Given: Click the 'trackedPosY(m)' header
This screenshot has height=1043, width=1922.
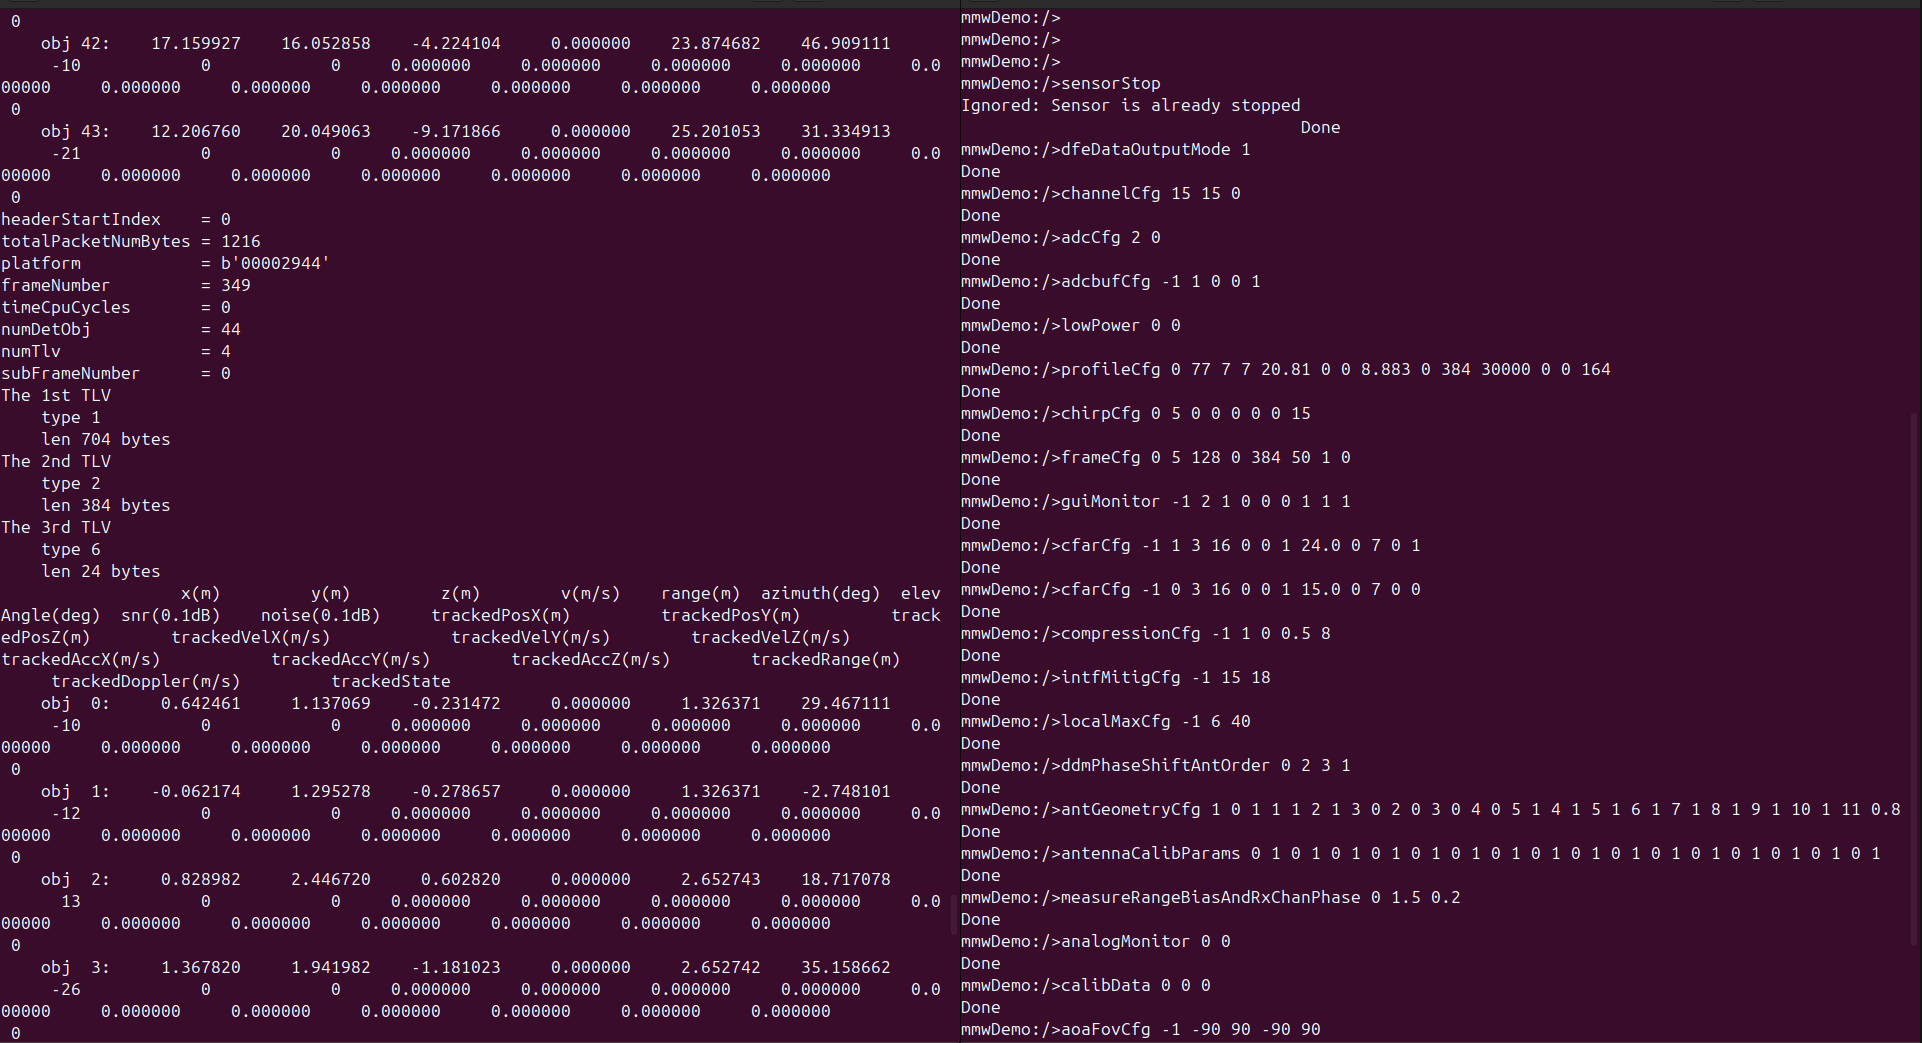Looking at the screenshot, I should pos(731,616).
